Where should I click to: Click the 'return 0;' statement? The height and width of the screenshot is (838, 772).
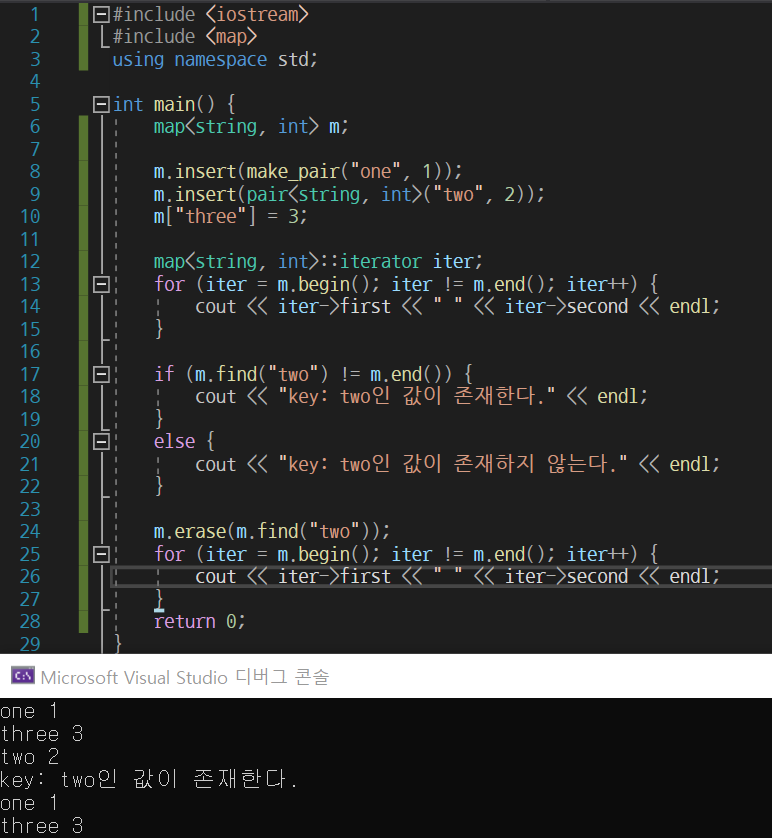199,622
